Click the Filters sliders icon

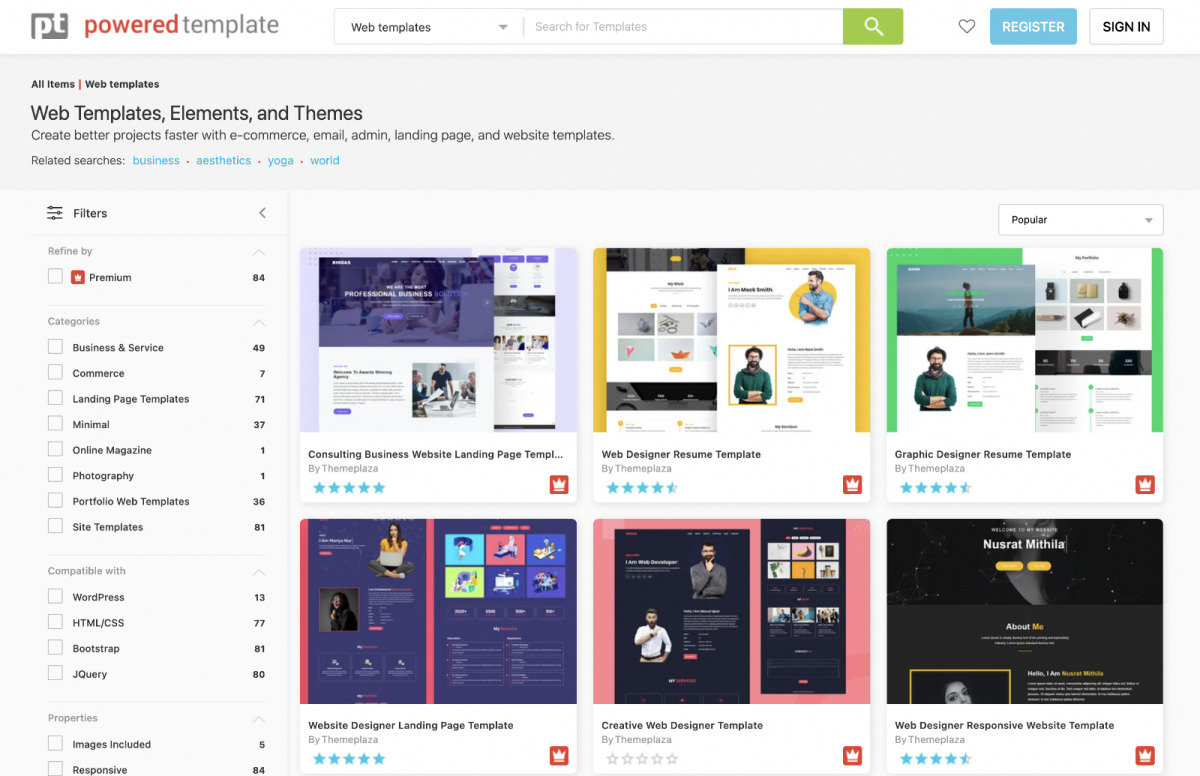tap(55, 213)
